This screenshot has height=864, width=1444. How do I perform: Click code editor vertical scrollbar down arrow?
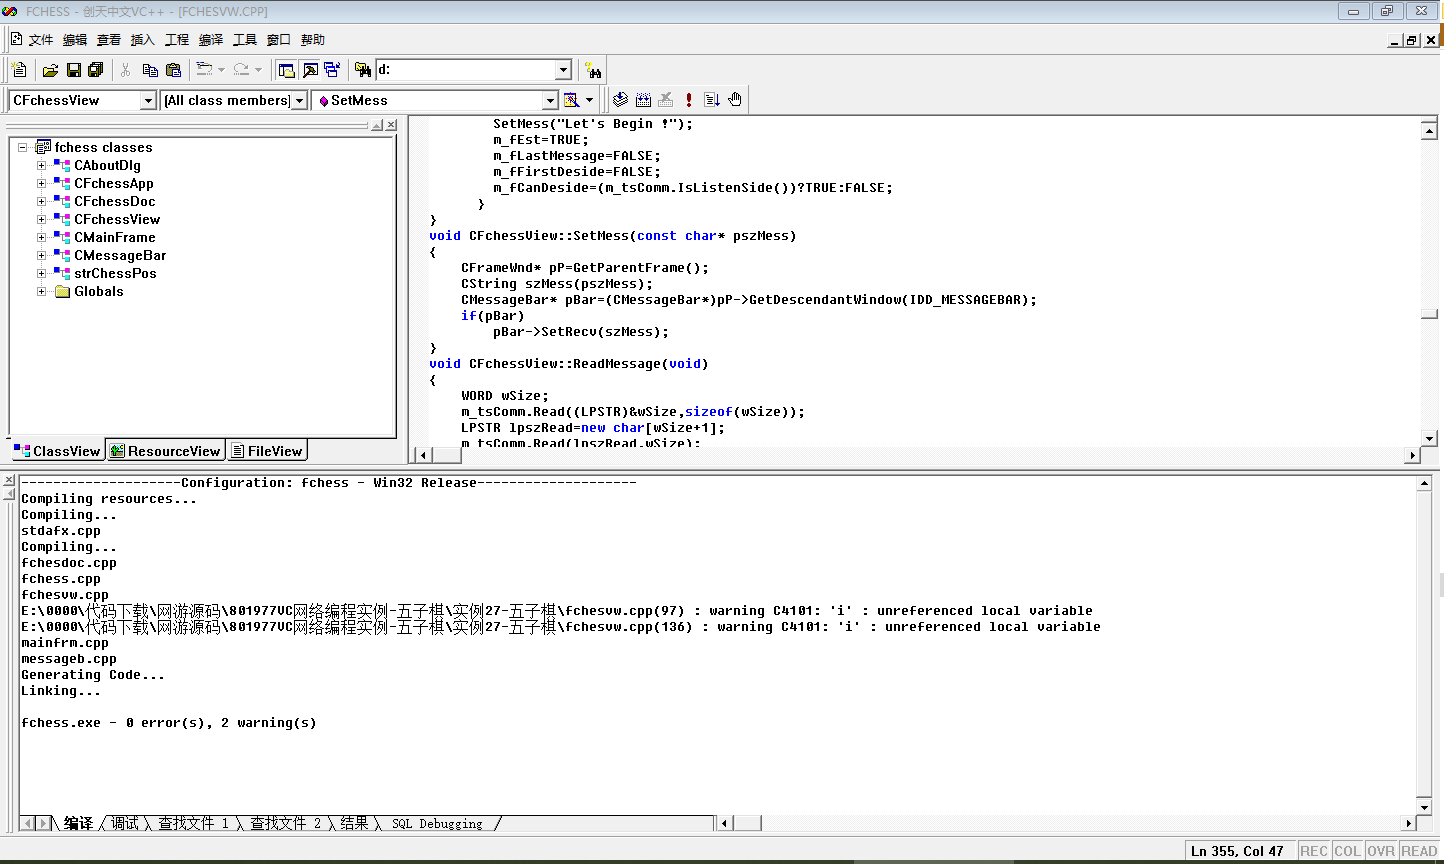[x=1429, y=438]
